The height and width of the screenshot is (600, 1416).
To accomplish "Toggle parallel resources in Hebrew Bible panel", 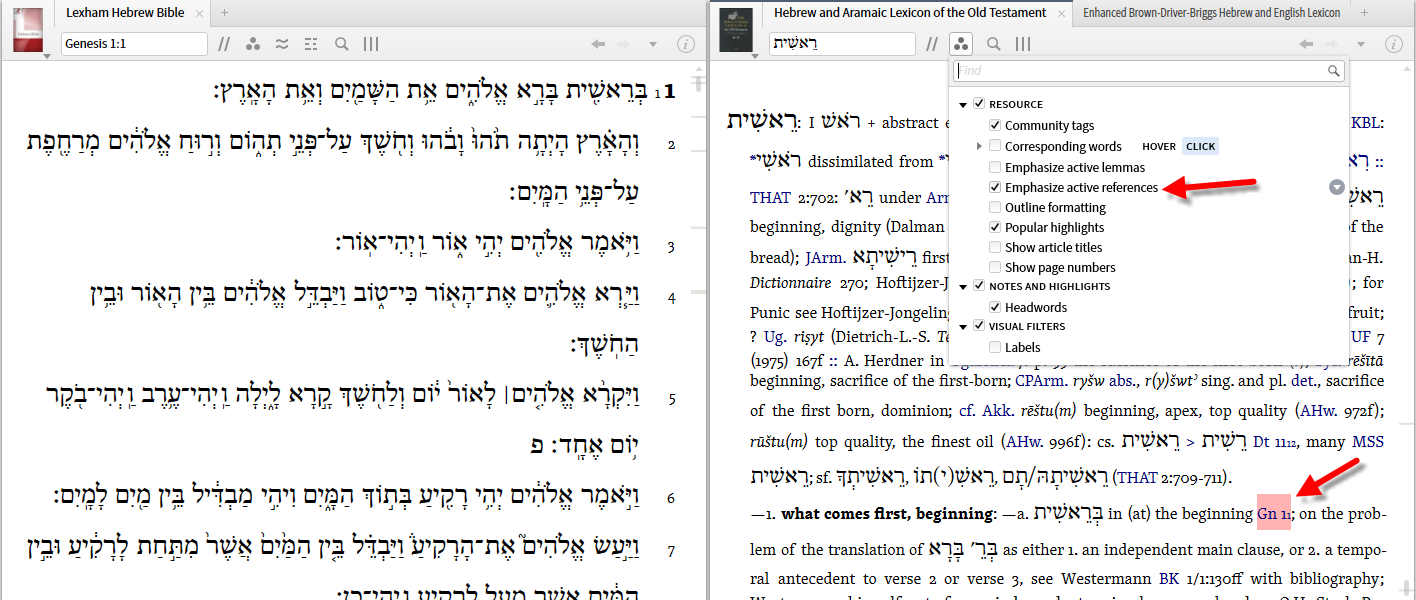I will (x=225, y=44).
